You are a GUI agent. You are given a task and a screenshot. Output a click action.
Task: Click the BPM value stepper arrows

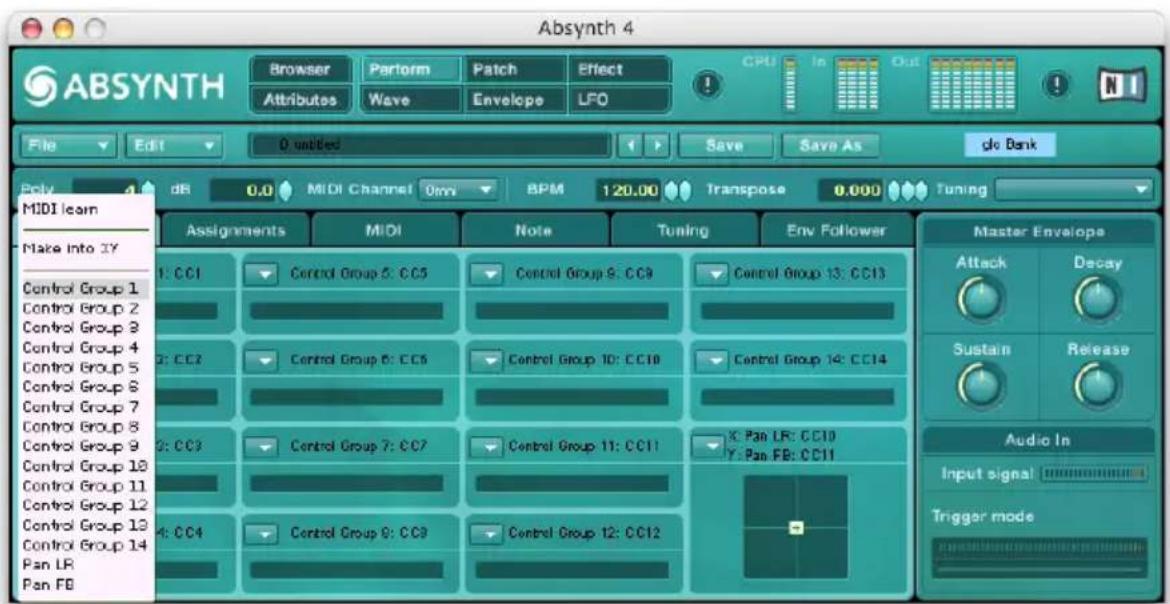[x=678, y=190]
